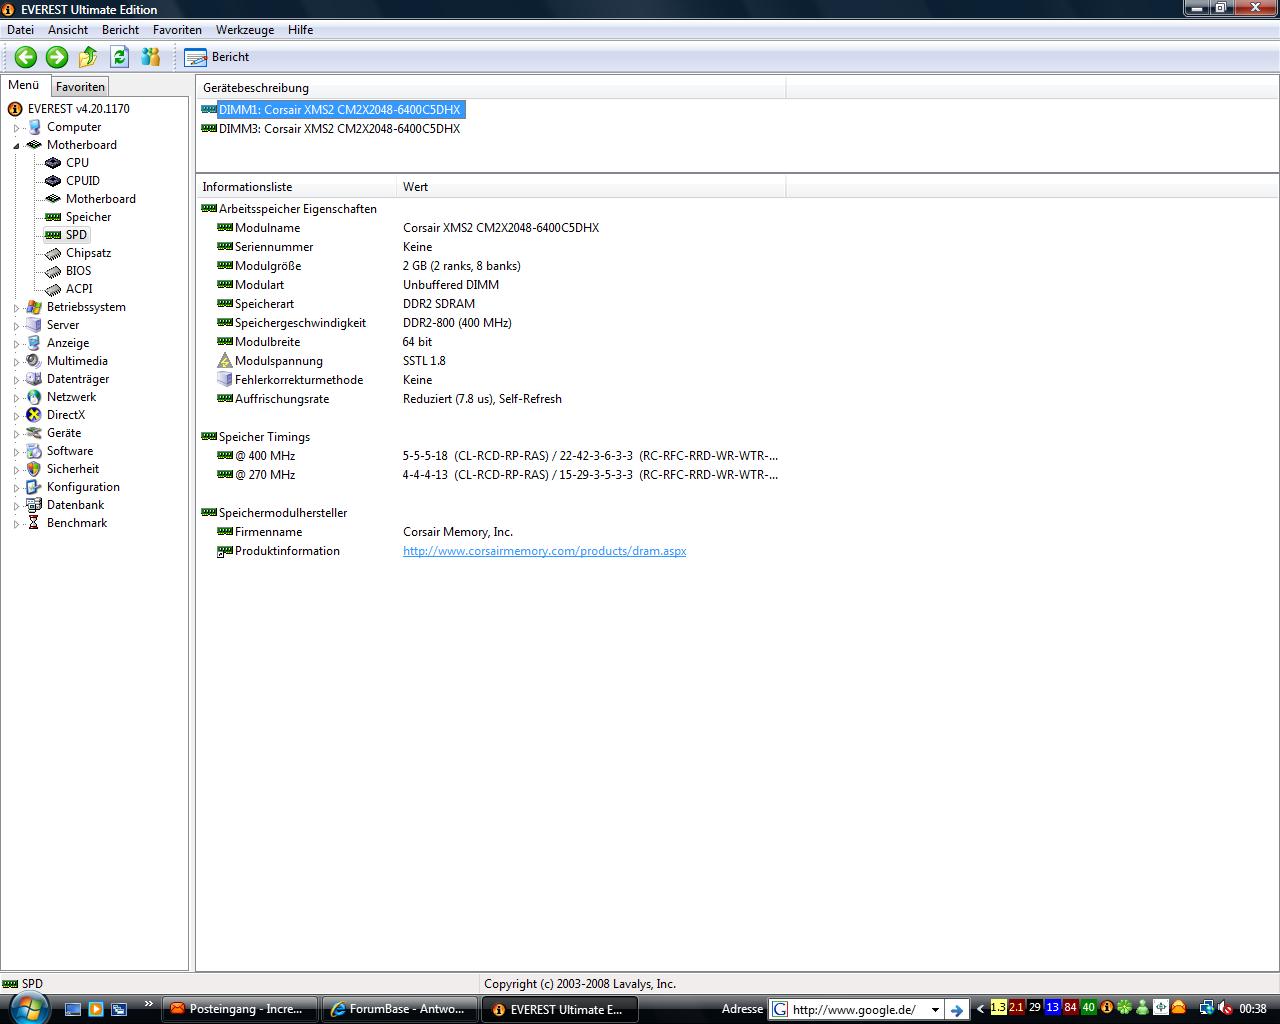Select the BIOS icon in tree
This screenshot has height=1024, width=1280.
[53, 271]
